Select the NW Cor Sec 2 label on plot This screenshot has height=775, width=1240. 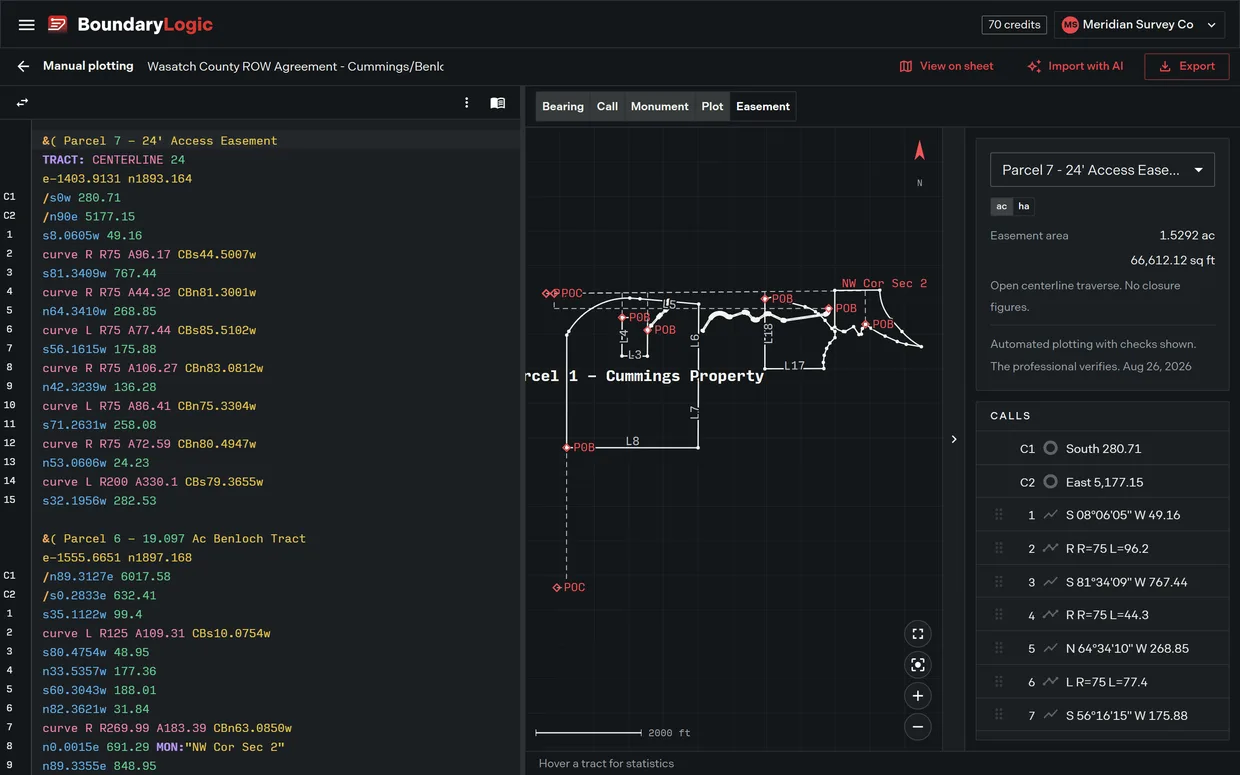point(884,284)
